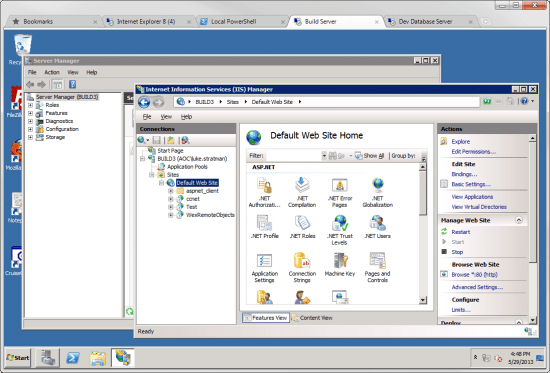The height and width of the screenshot is (373, 550).
Task: Click Sites in the address breadcrumb
Action: [232, 102]
